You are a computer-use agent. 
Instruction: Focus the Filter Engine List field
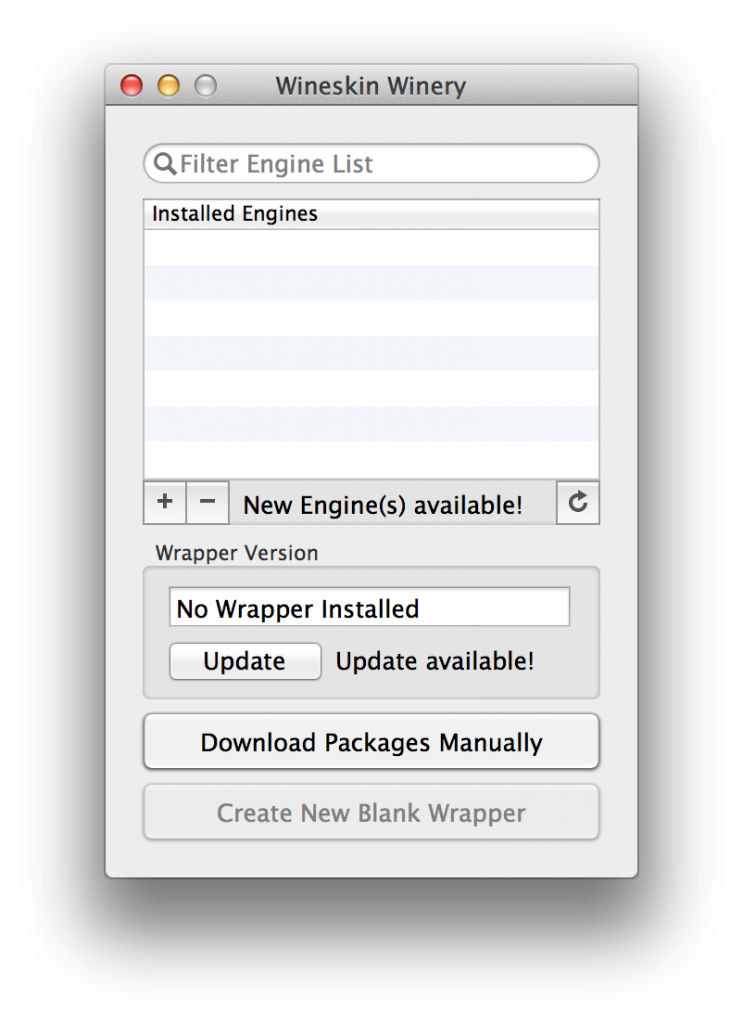[x=385, y=164]
